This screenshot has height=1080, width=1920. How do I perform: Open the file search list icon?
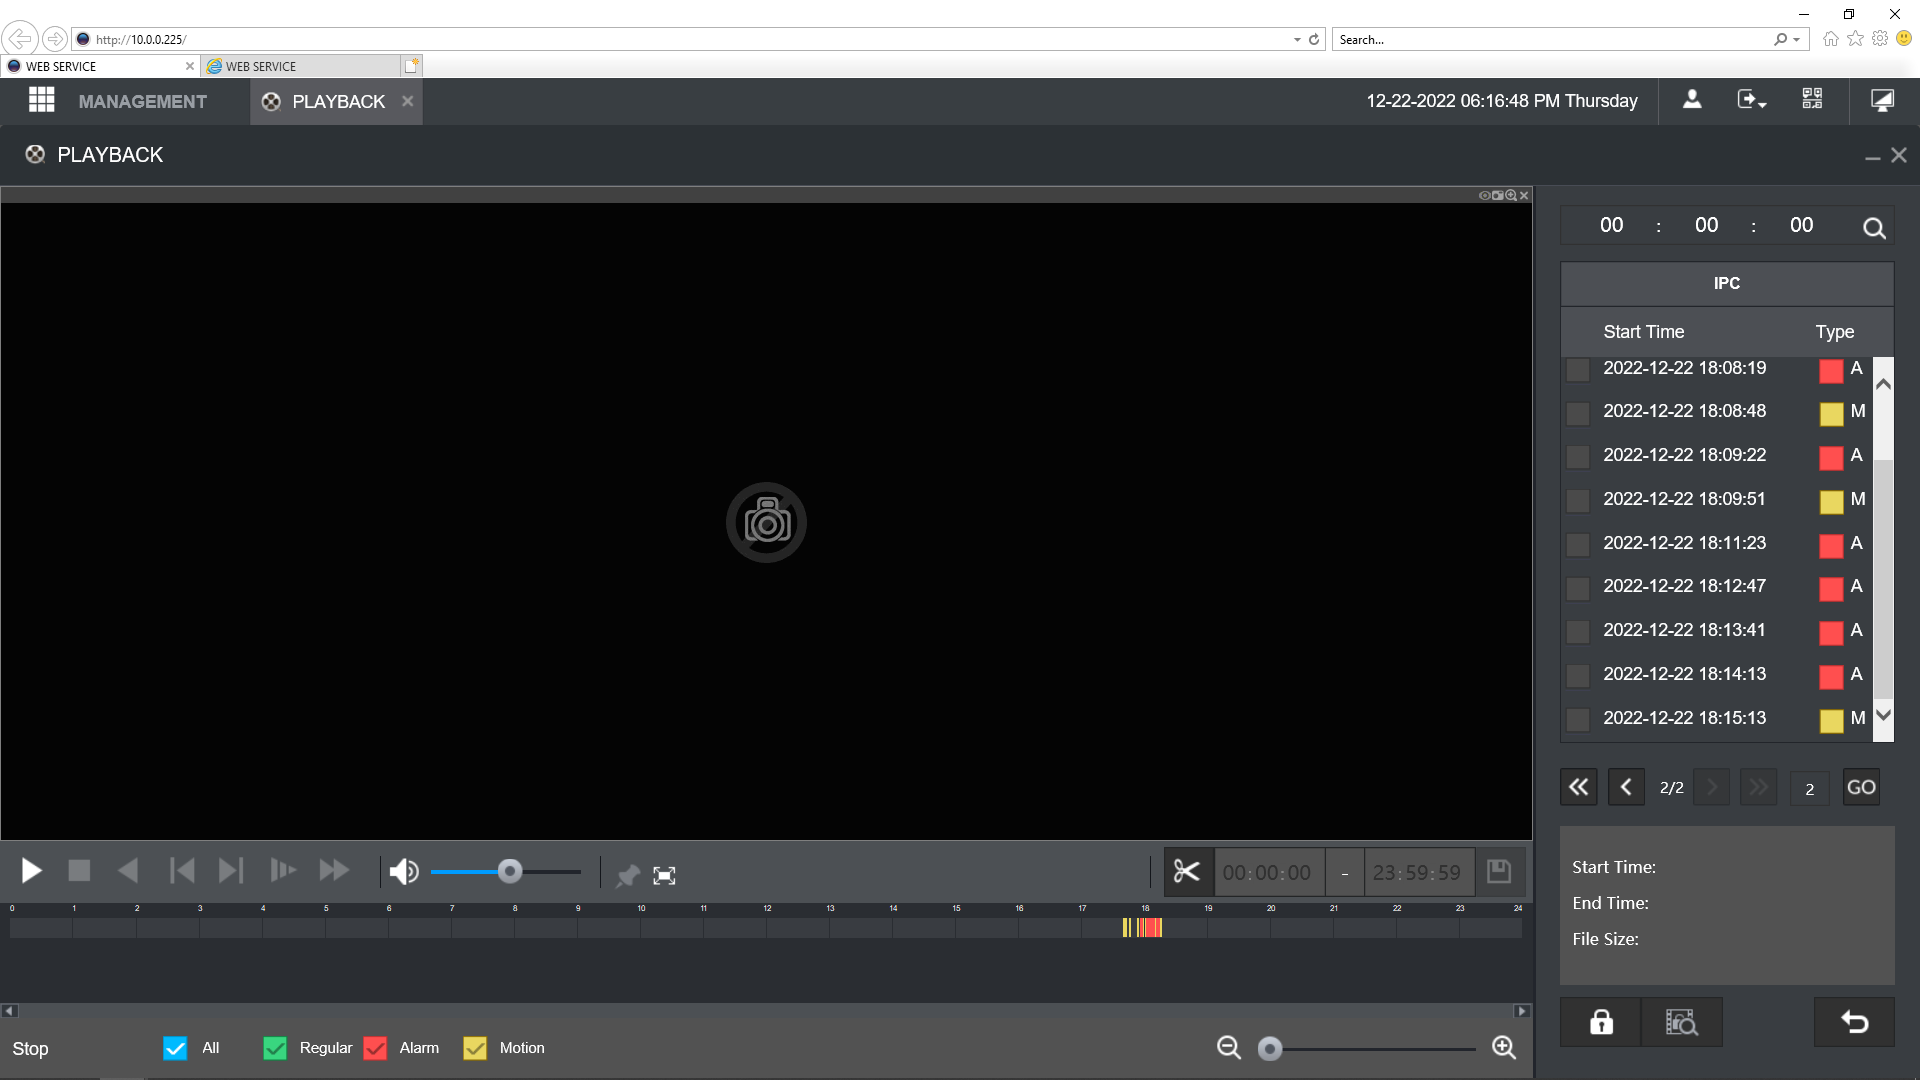pyautogui.click(x=1682, y=1022)
